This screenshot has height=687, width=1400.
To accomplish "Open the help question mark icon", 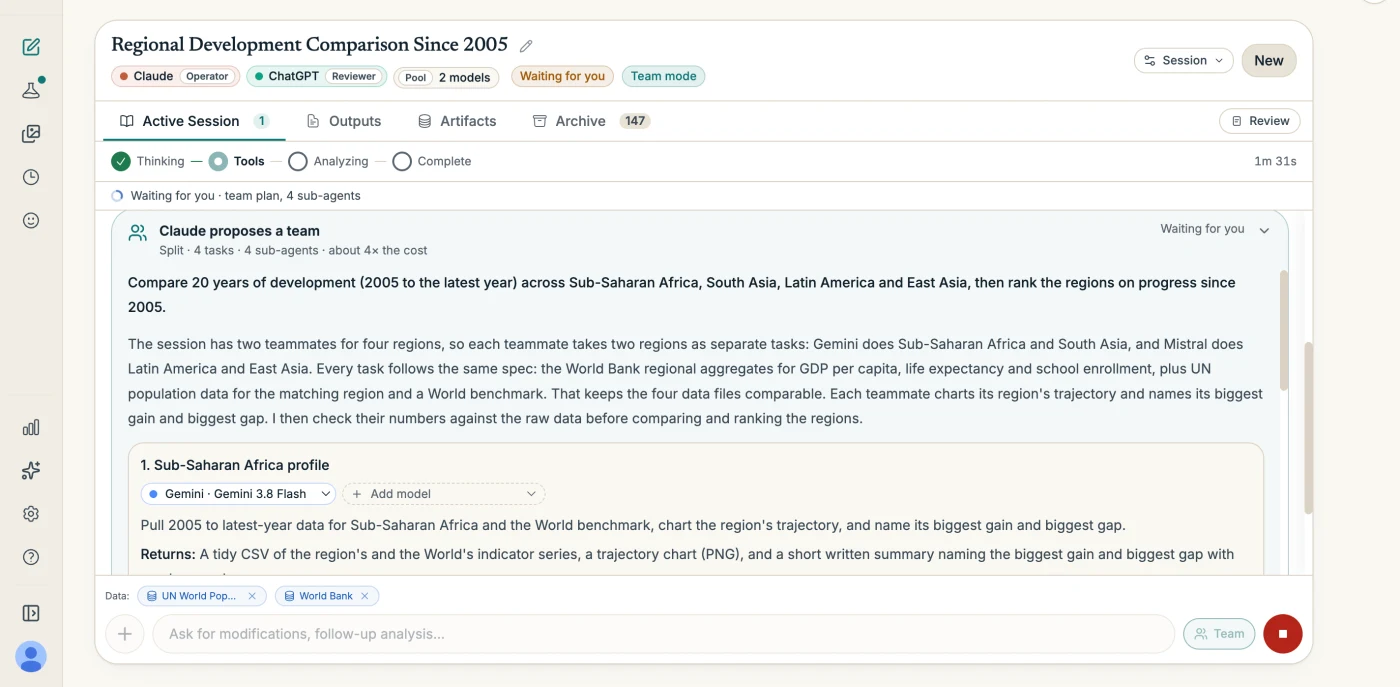I will pyautogui.click(x=31, y=557).
